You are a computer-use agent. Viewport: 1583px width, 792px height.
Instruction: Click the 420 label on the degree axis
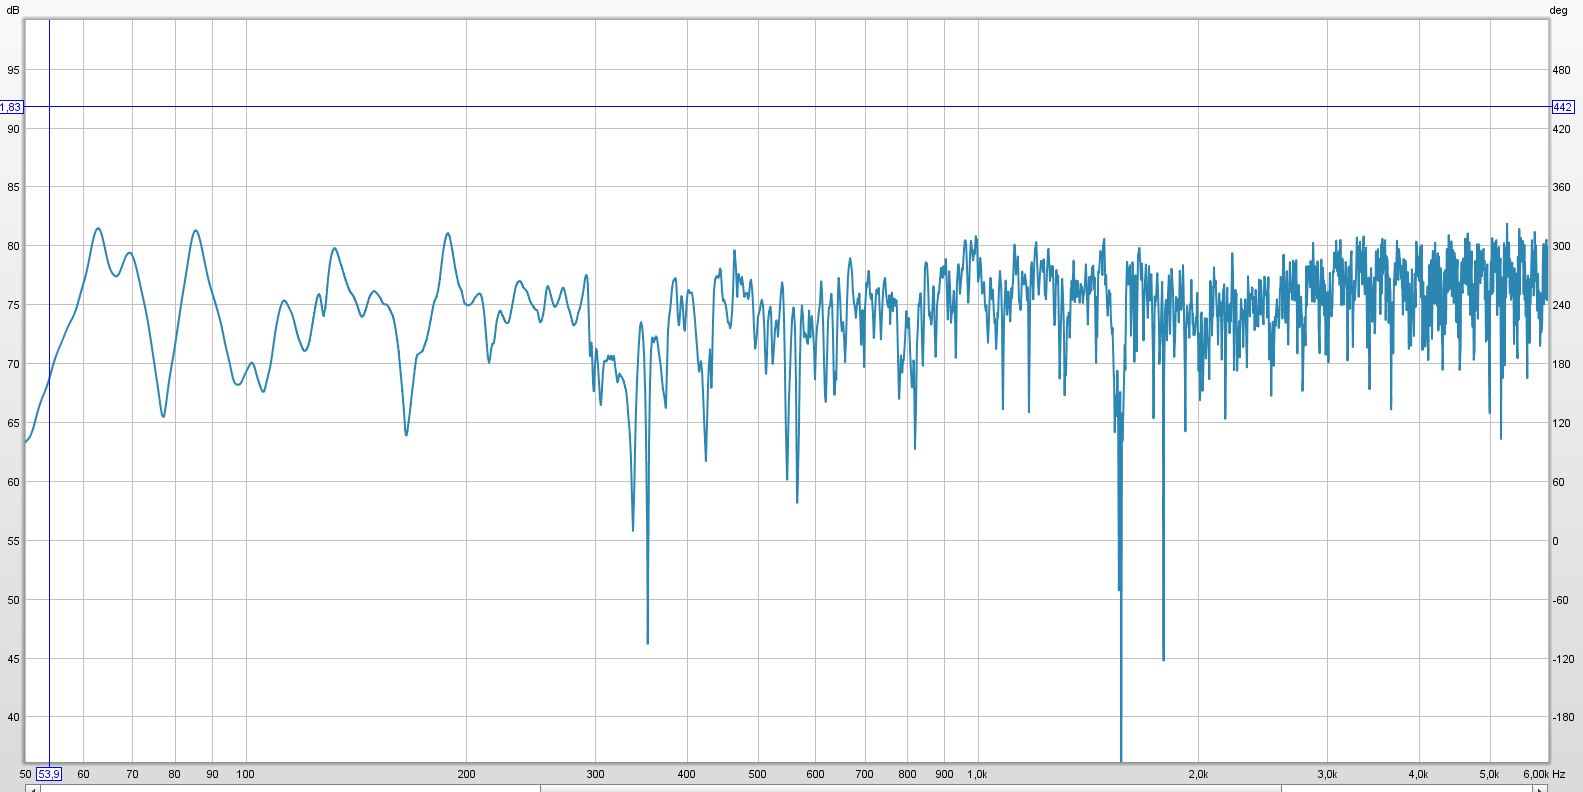(1561, 129)
